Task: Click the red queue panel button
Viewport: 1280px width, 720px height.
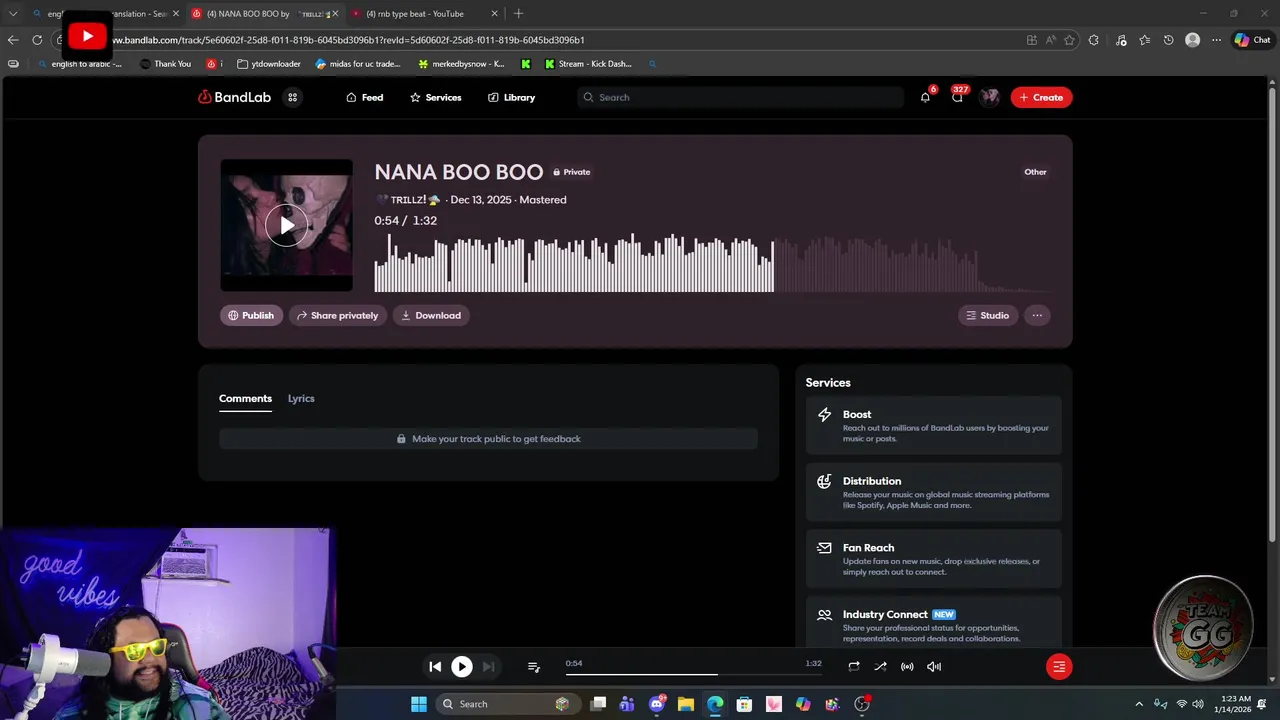Action: pos(1059,667)
